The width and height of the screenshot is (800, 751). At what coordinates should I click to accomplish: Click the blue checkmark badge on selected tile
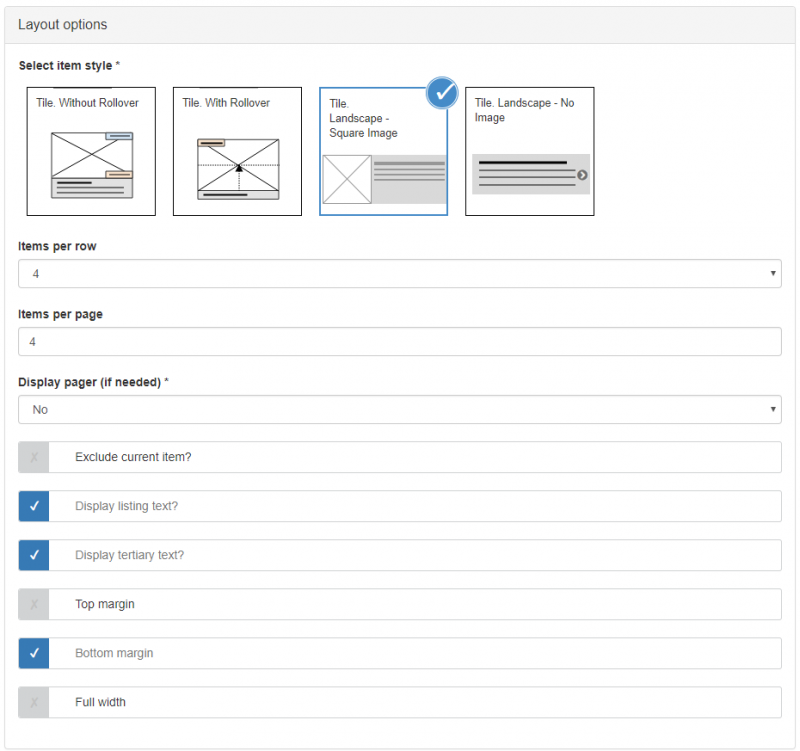point(442,93)
